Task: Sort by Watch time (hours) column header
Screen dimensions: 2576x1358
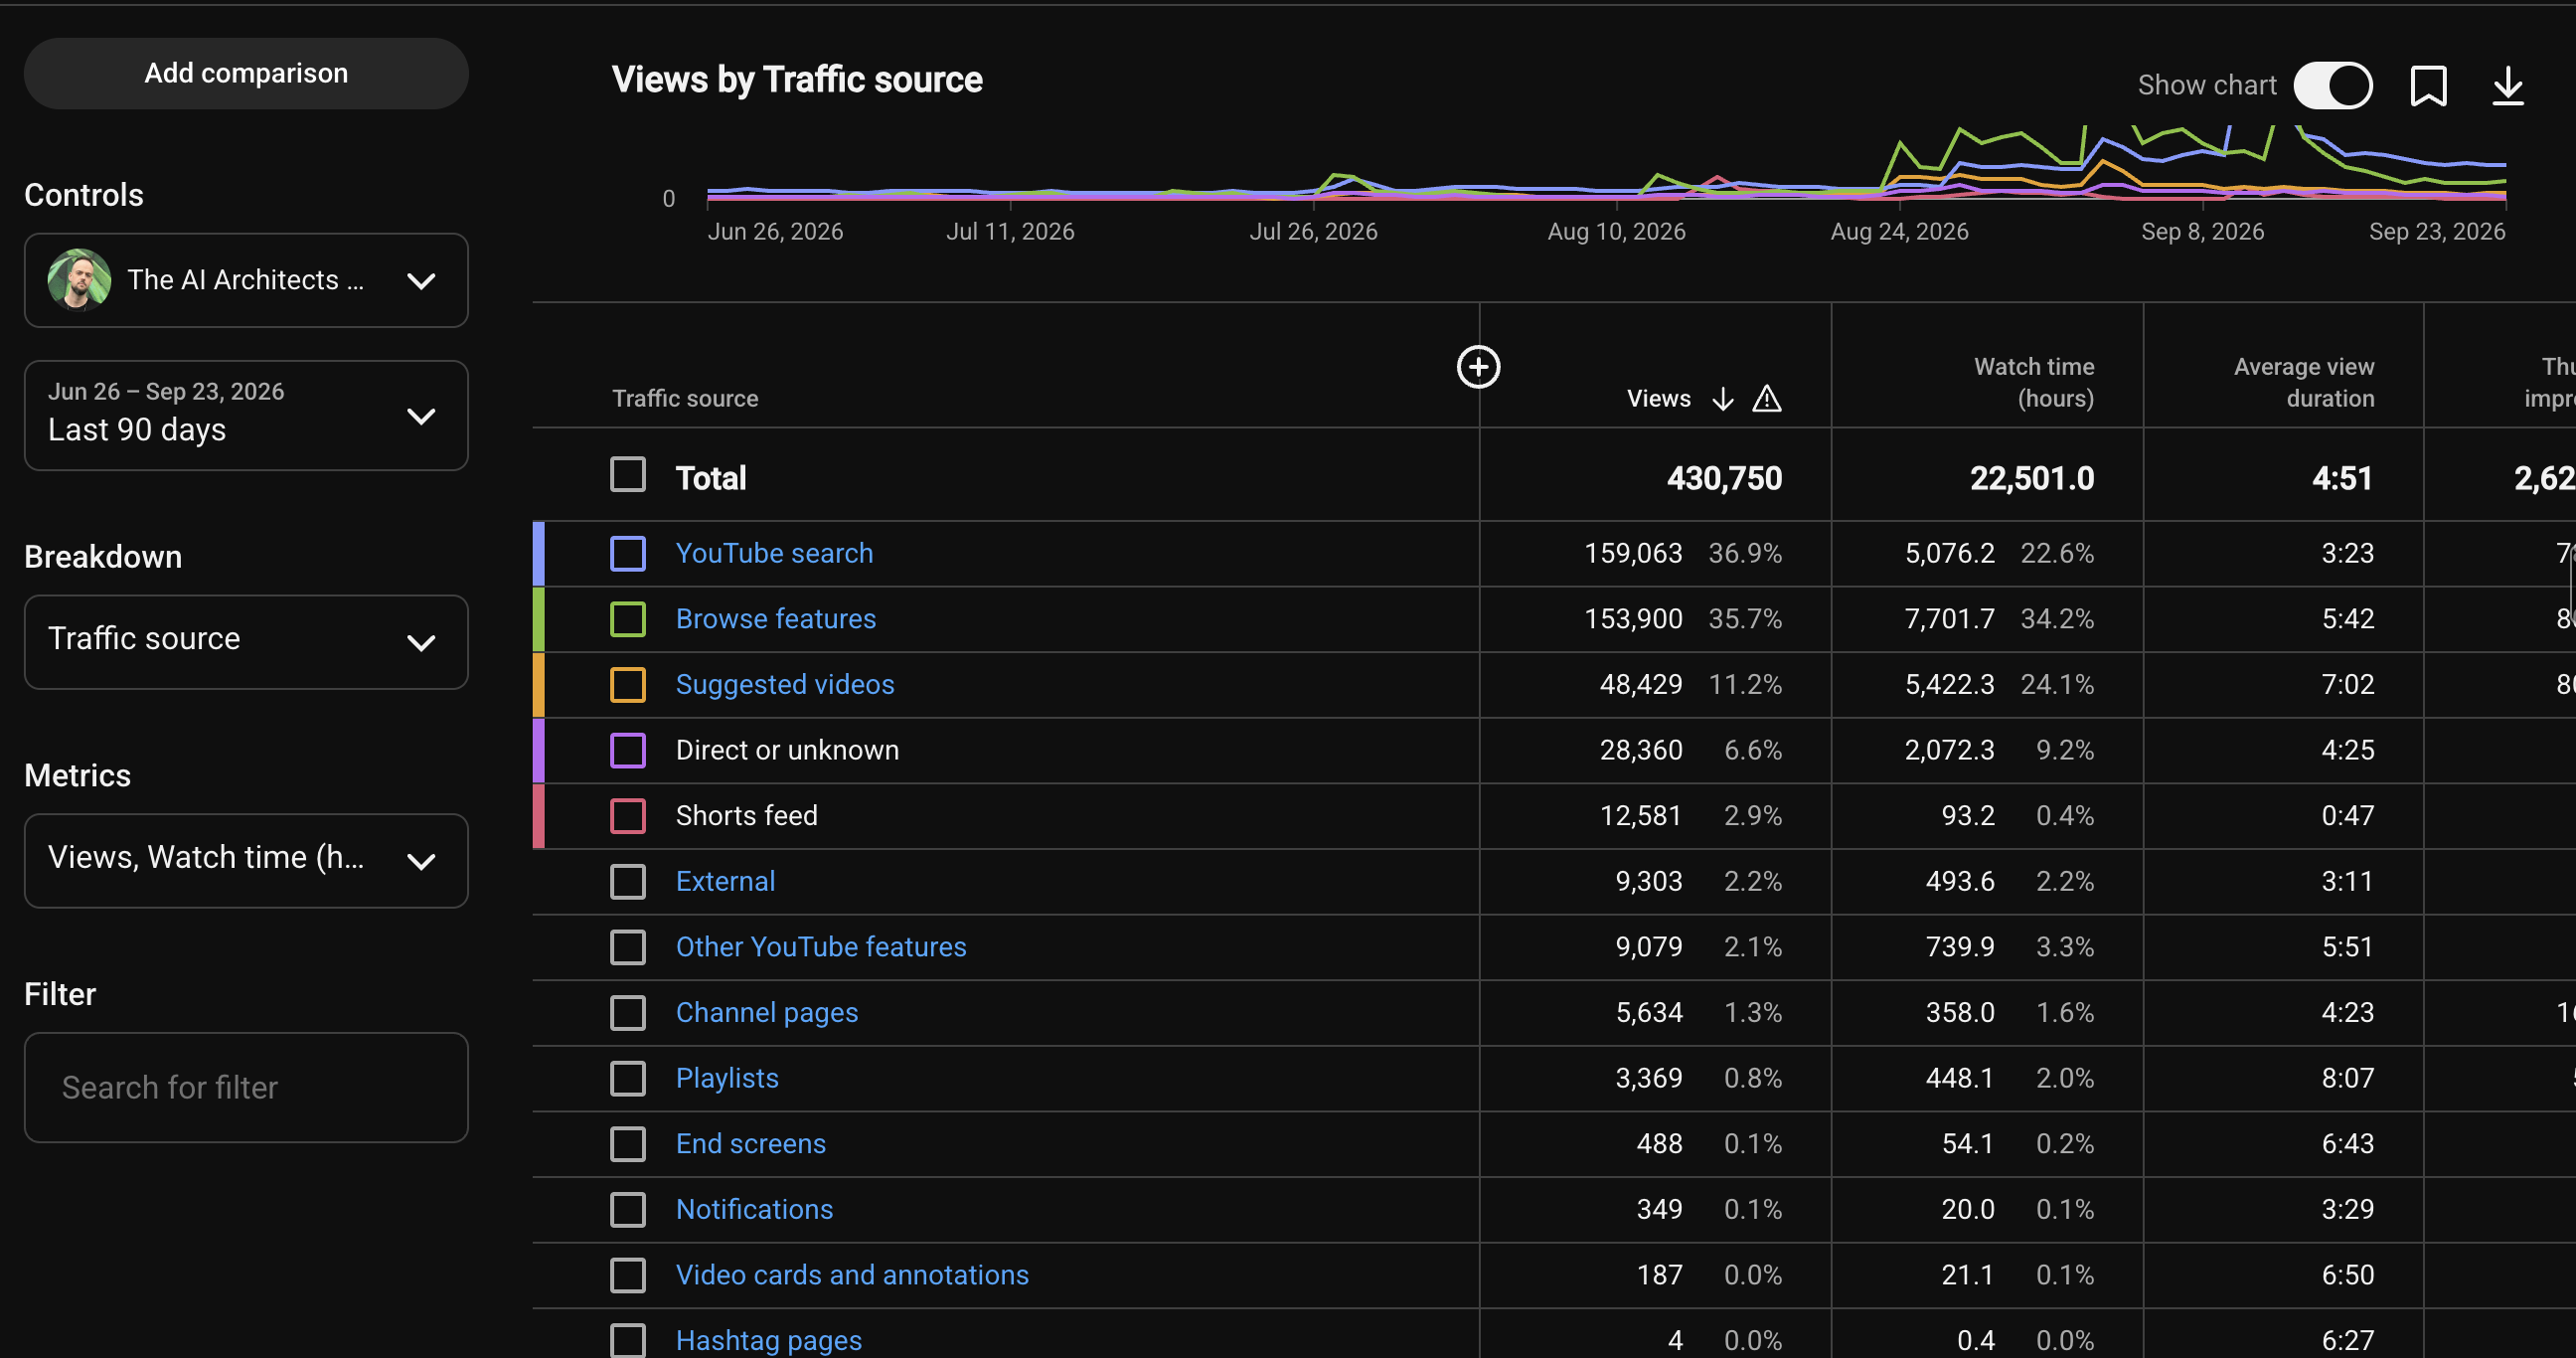Action: coord(2033,382)
